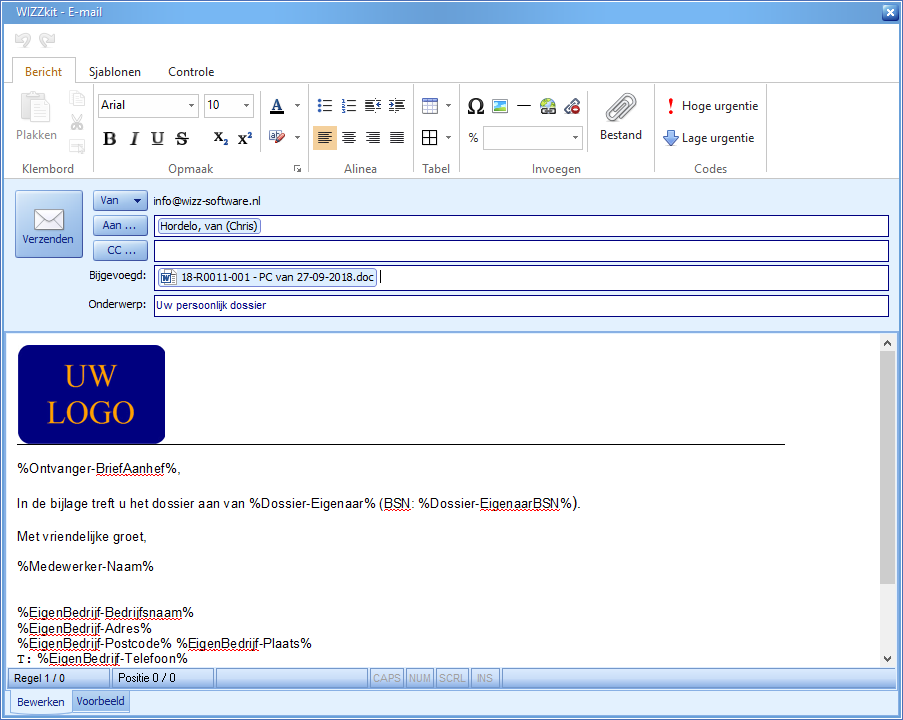Image resolution: width=903 pixels, height=720 pixels.
Task: Insert an image into the email body
Action: [x=500, y=105]
